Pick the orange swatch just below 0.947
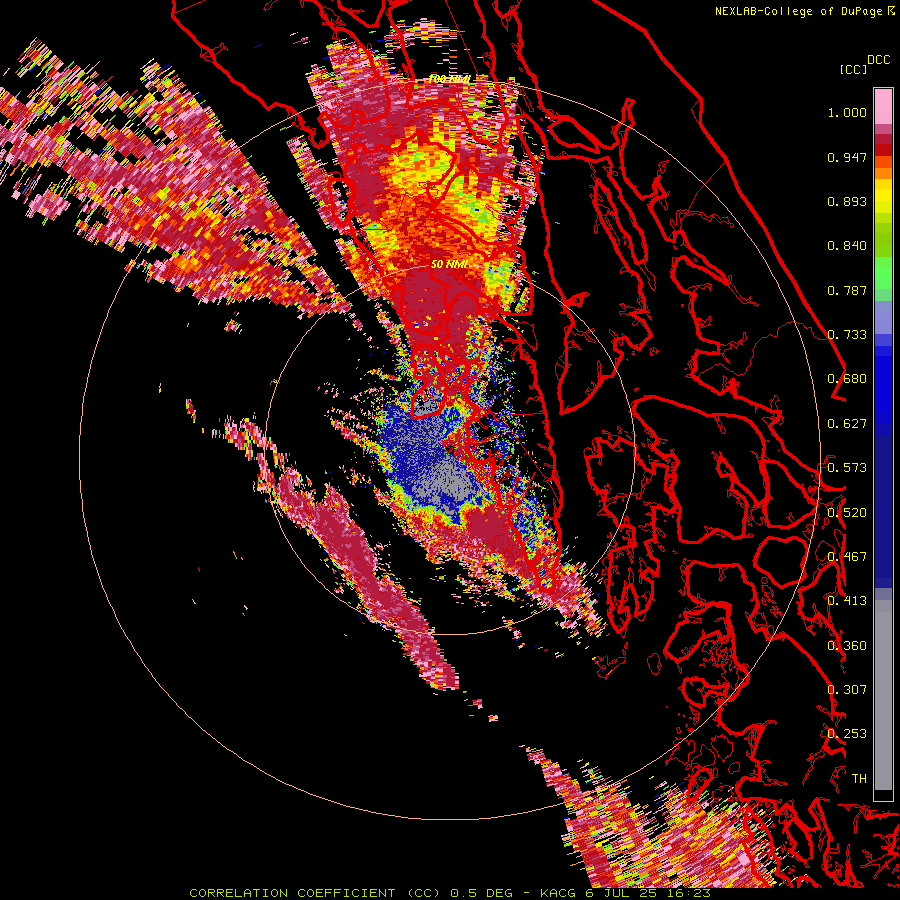Screen dimensions: 900x900 coord(883,162)
